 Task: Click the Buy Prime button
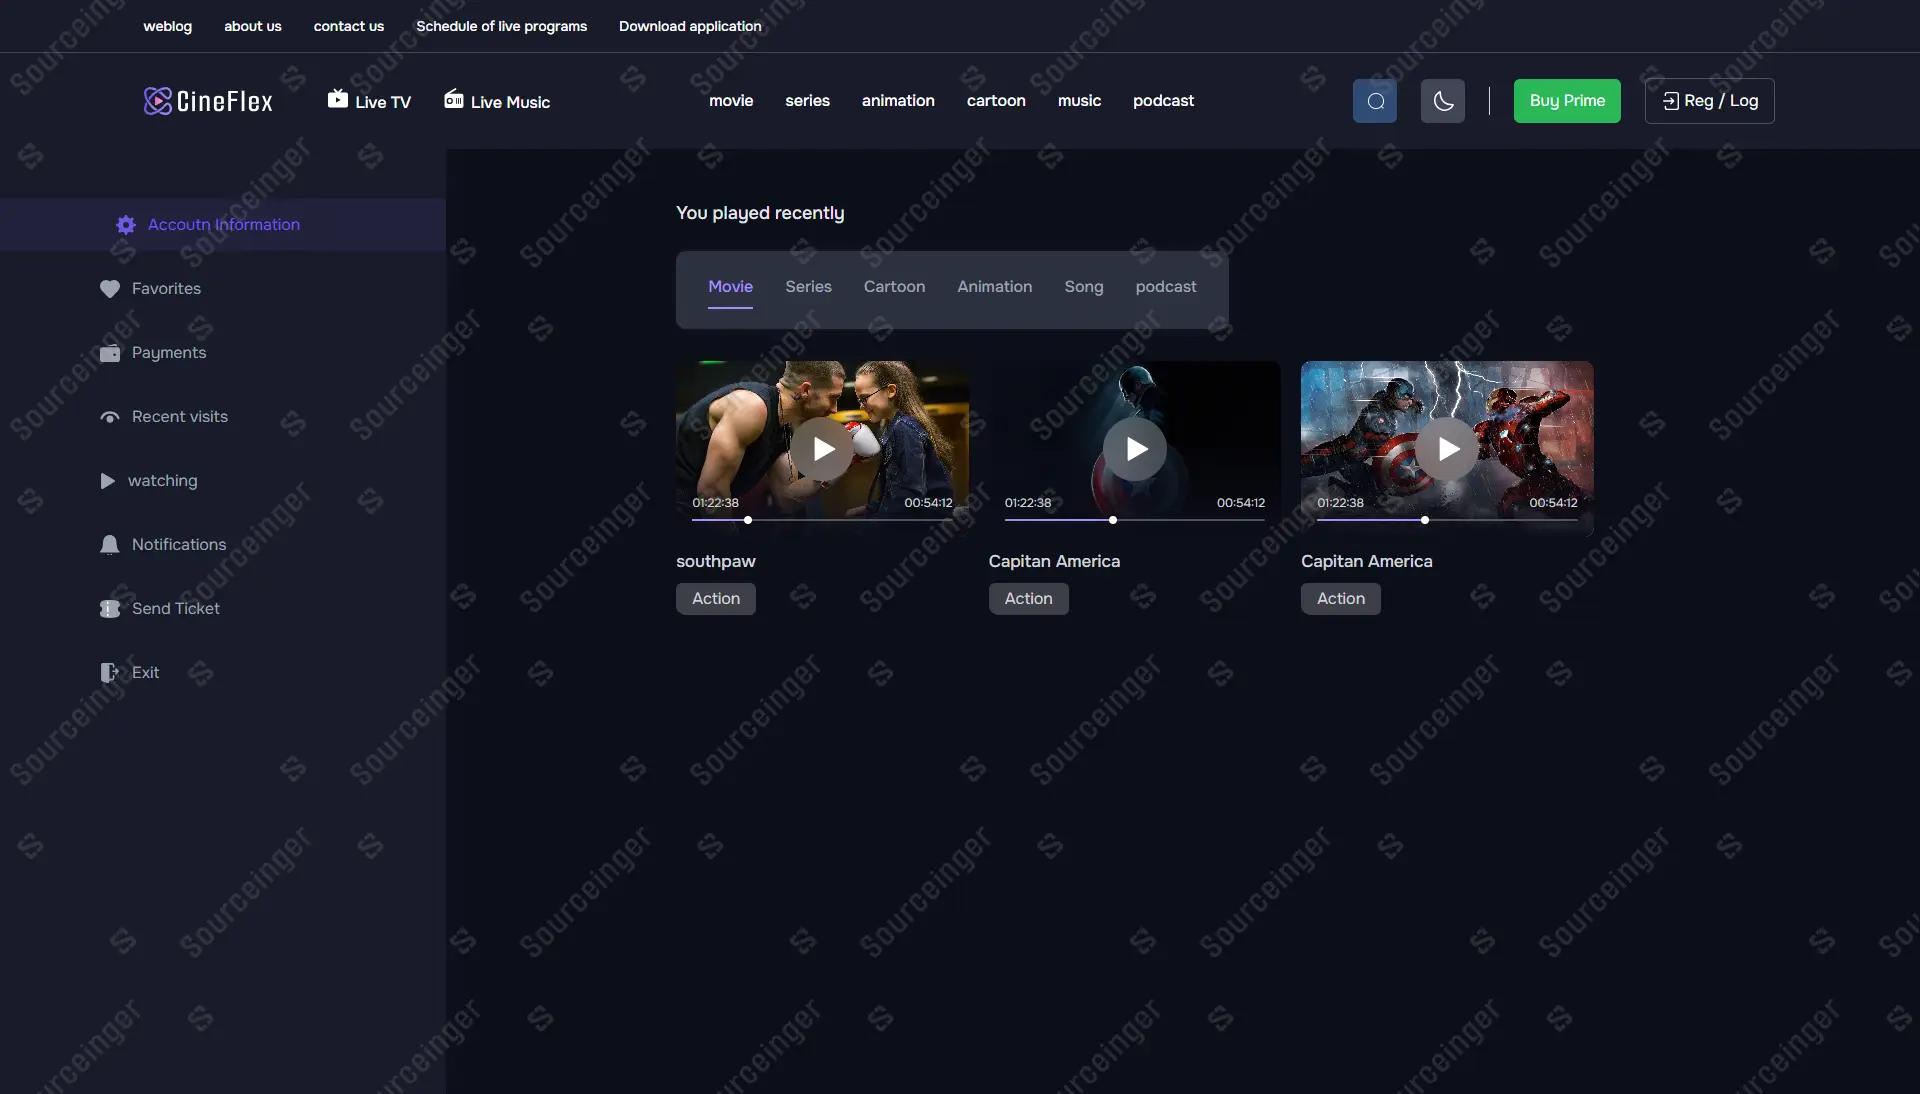click(1567, 101)
